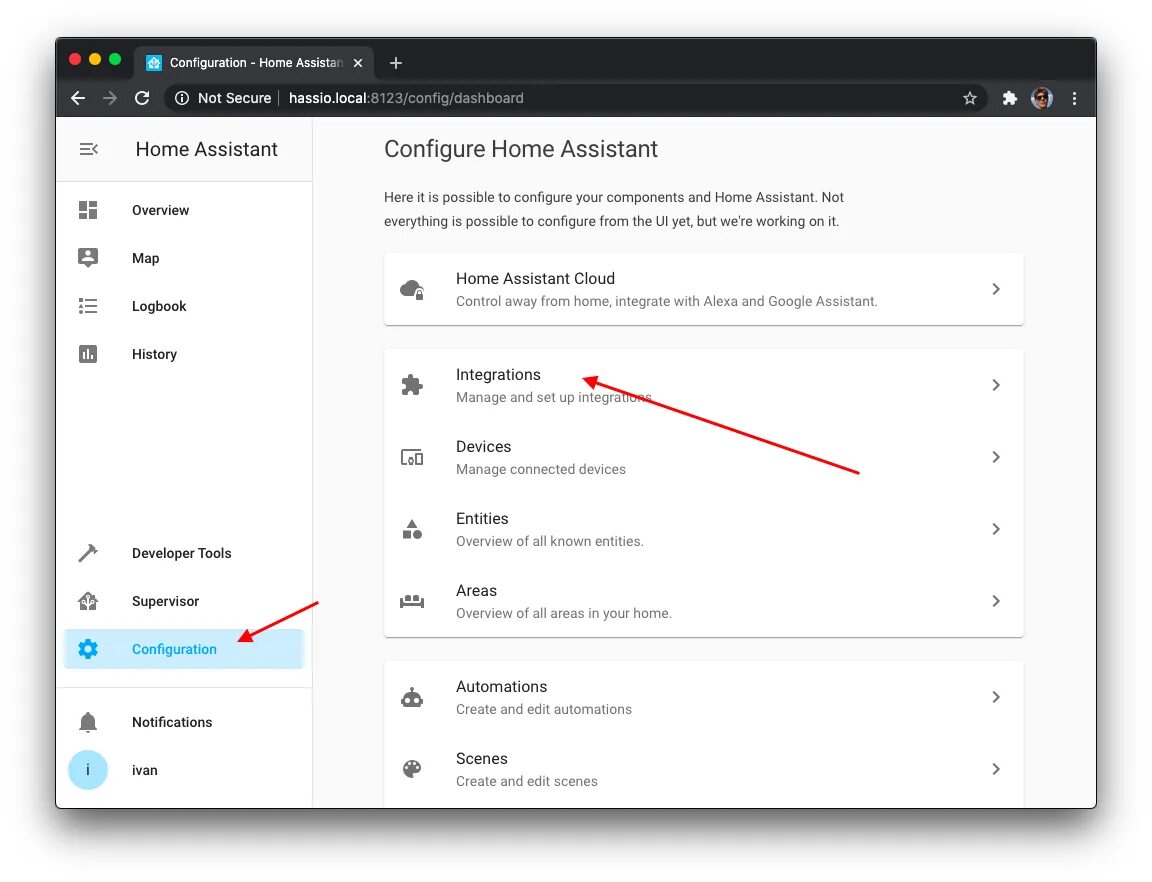The height and width of the screenshot is (882, 1152).
Task: Open the Devices entry
Action: tap(704, 457)
